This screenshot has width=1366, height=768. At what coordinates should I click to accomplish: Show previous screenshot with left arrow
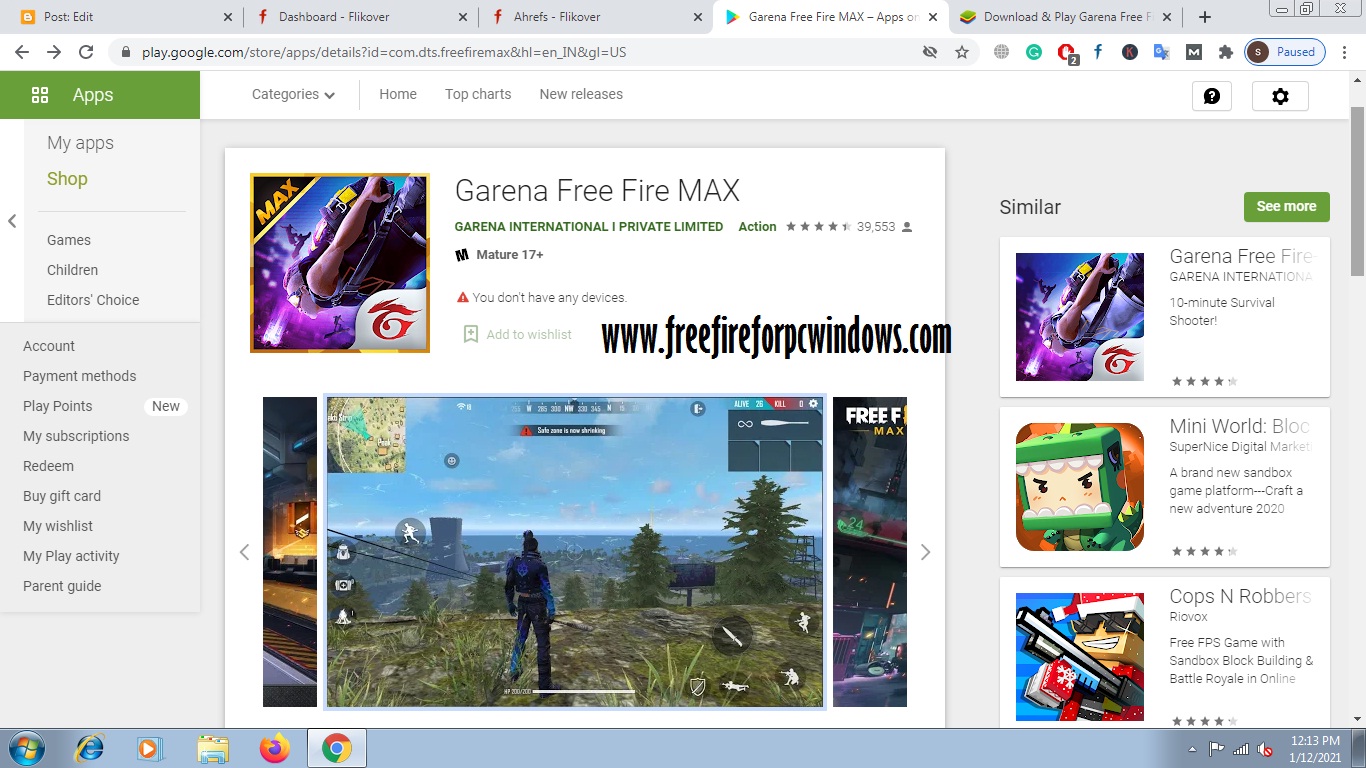pos(244,552)
